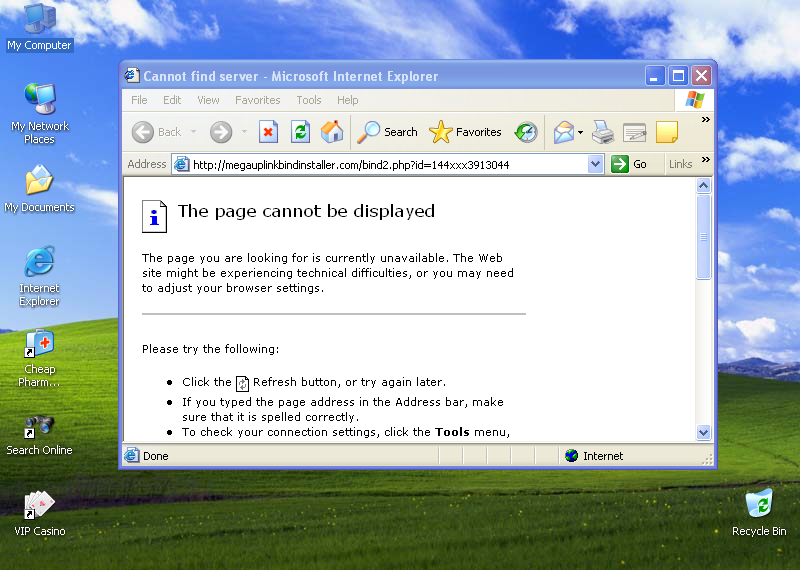Expand the Back button history dropdown
Screen dimensions: 800x570
[x=193, y=132]
